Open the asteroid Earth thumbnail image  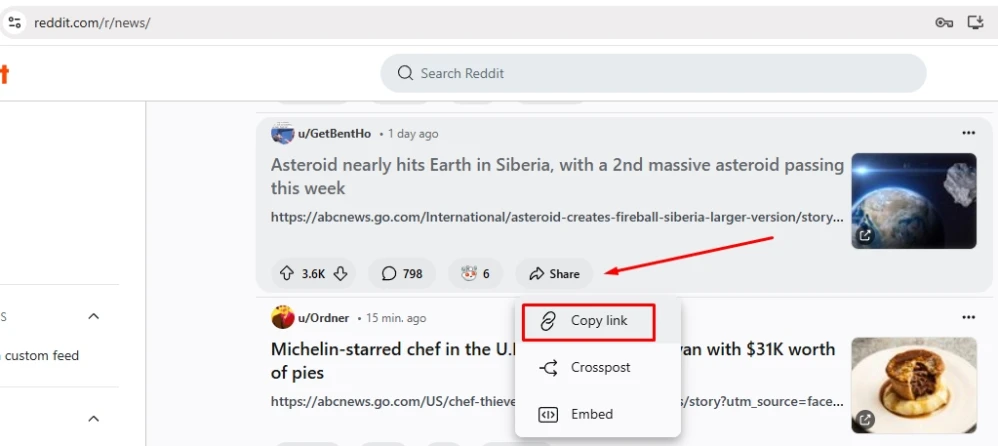pos(913,201)
